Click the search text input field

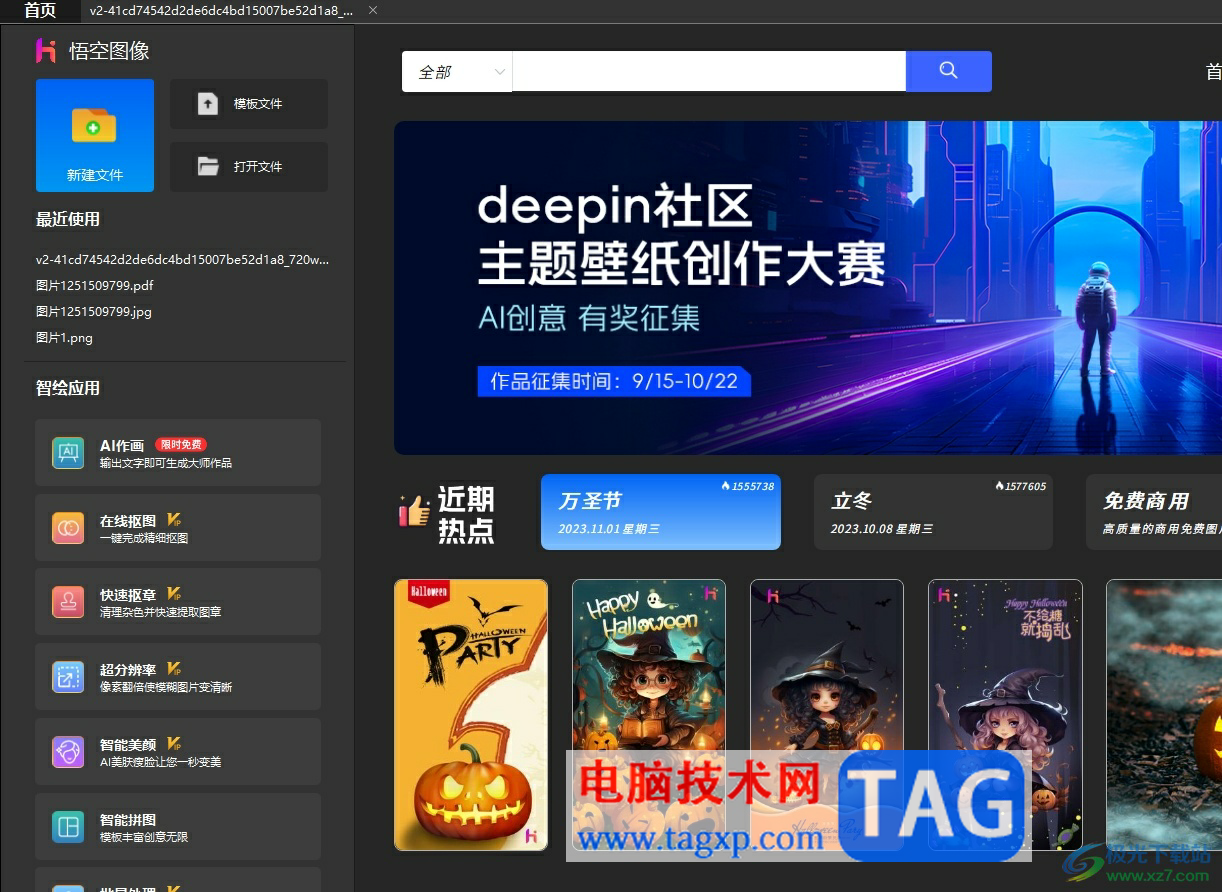pyautogui.click(x=709, y=72)
